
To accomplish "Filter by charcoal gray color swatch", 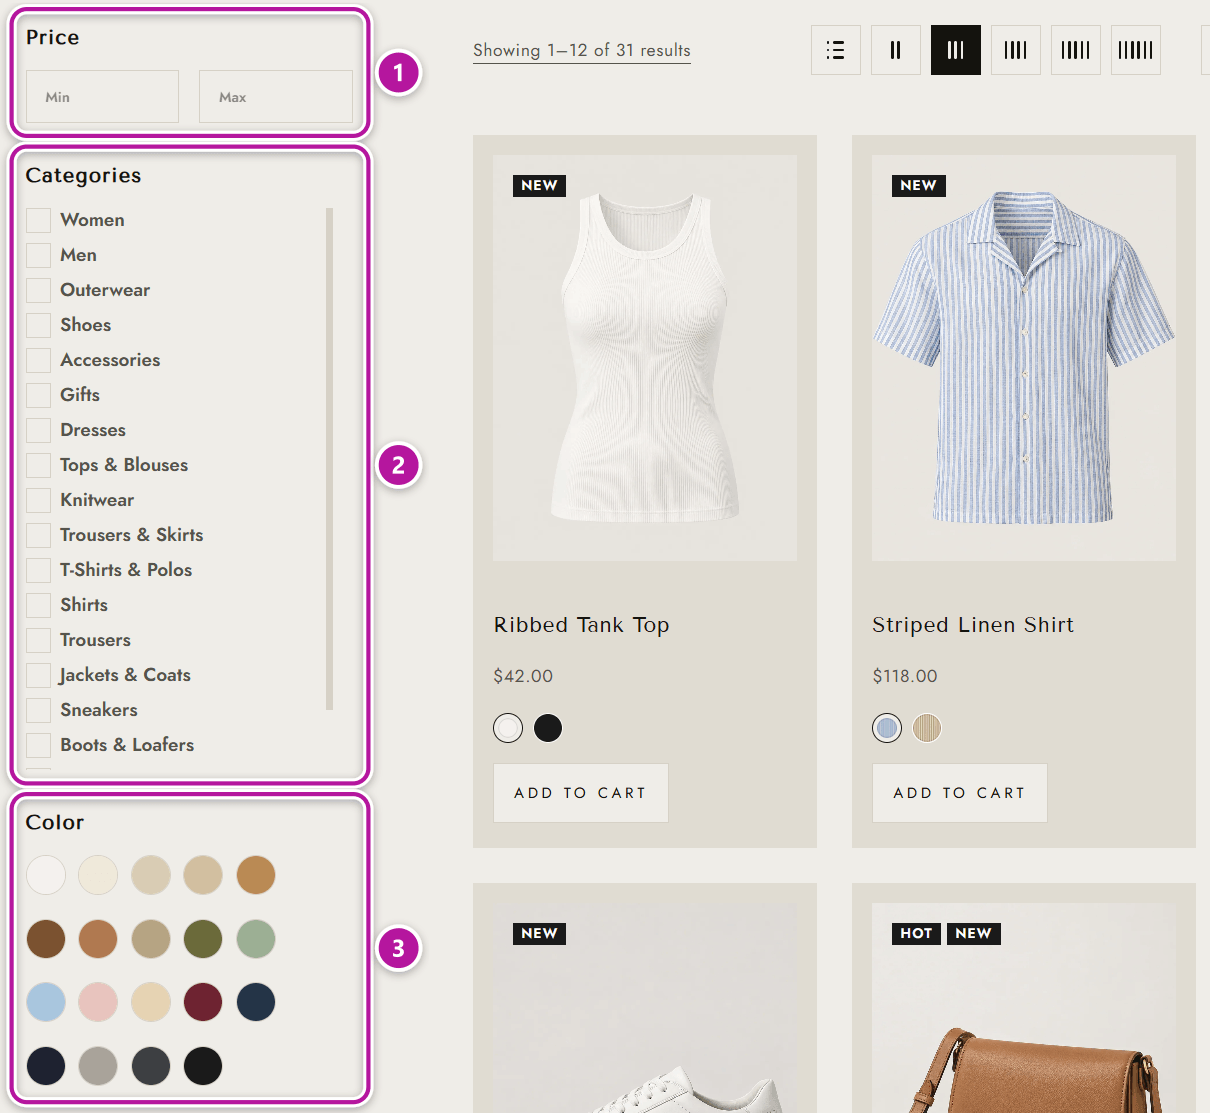I will pos(151,1066).
